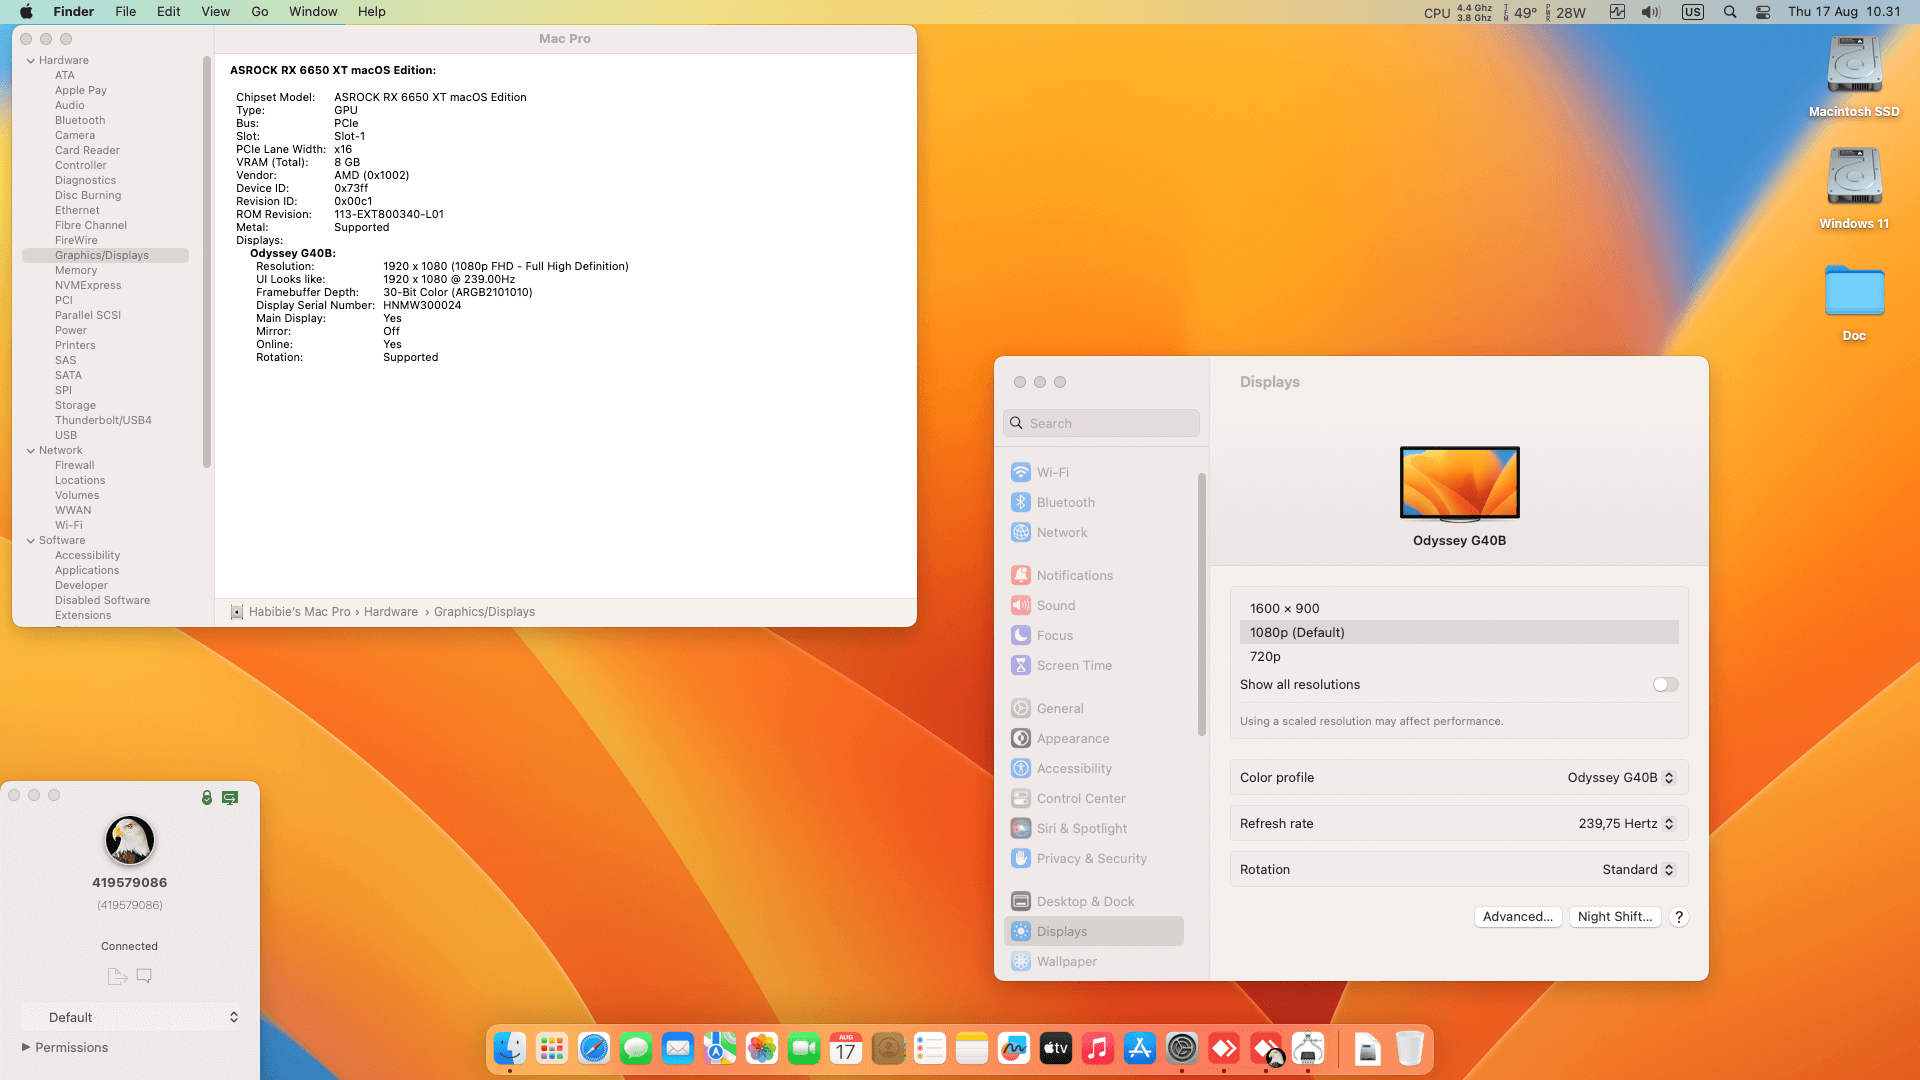Open the Rotation dropdown
This screenshot has width=1920, height=1080.
(x=1638, y=870)
